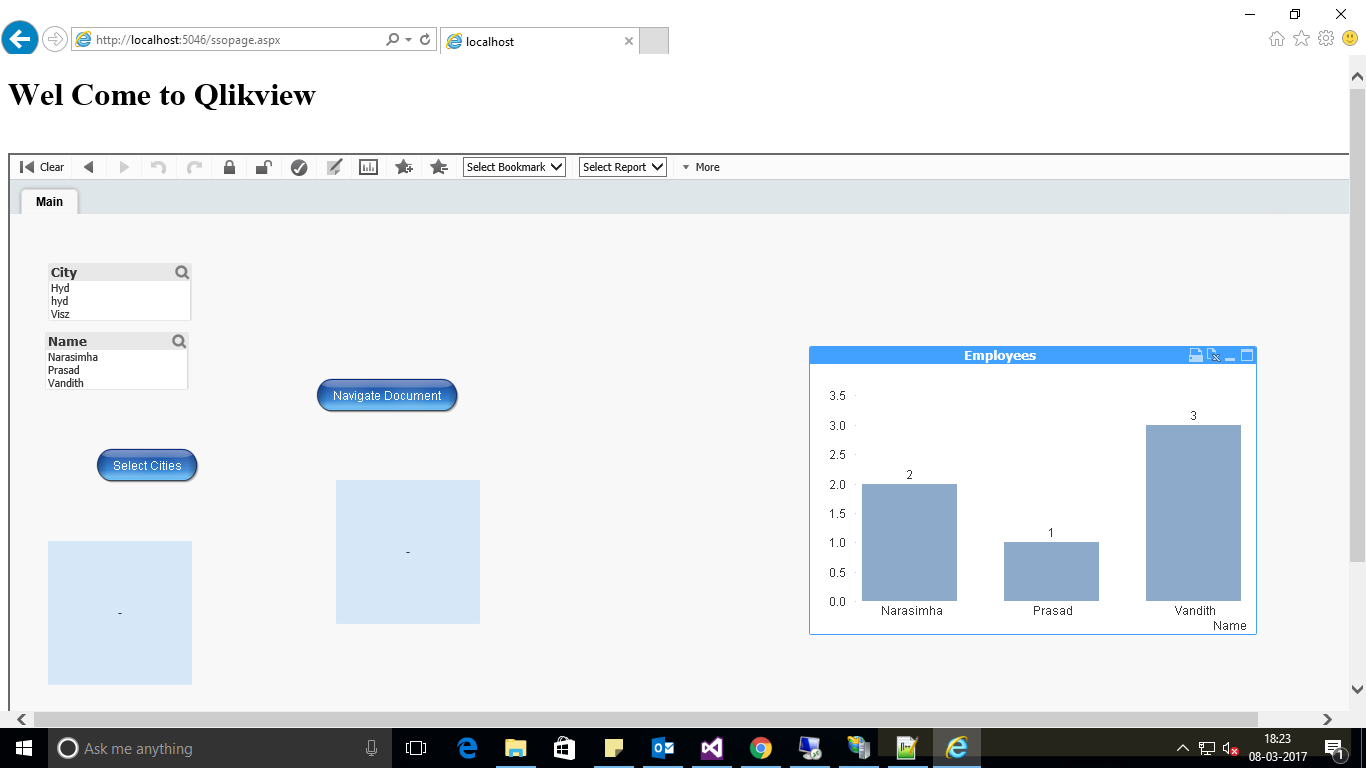Redo the layout change
1366x768 pixels.
click(195, 167)
